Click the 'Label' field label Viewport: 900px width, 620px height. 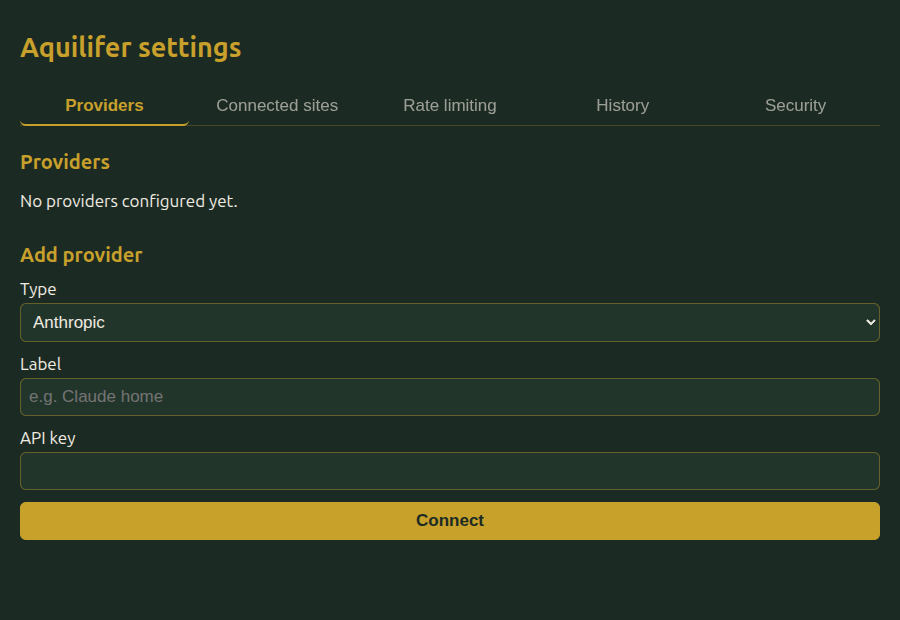click(41, 364)
